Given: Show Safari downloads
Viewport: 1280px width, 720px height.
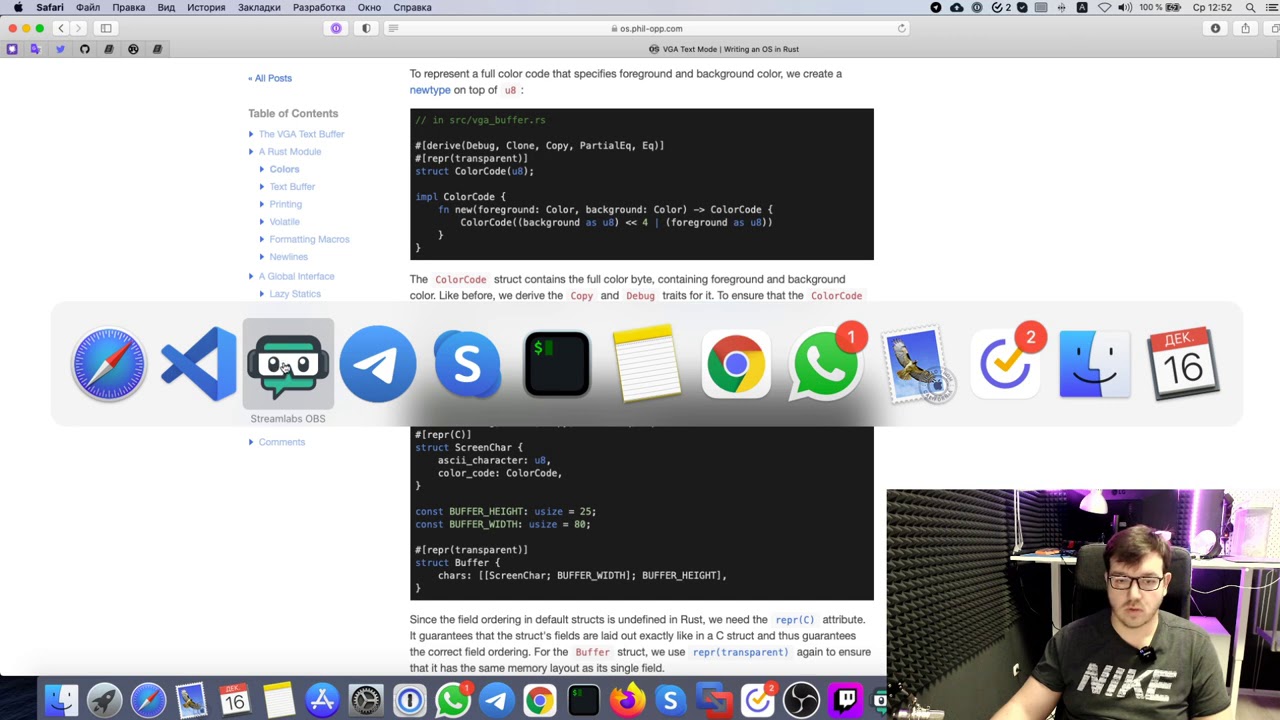Looking at the screenshot, I should [1215, 28].
